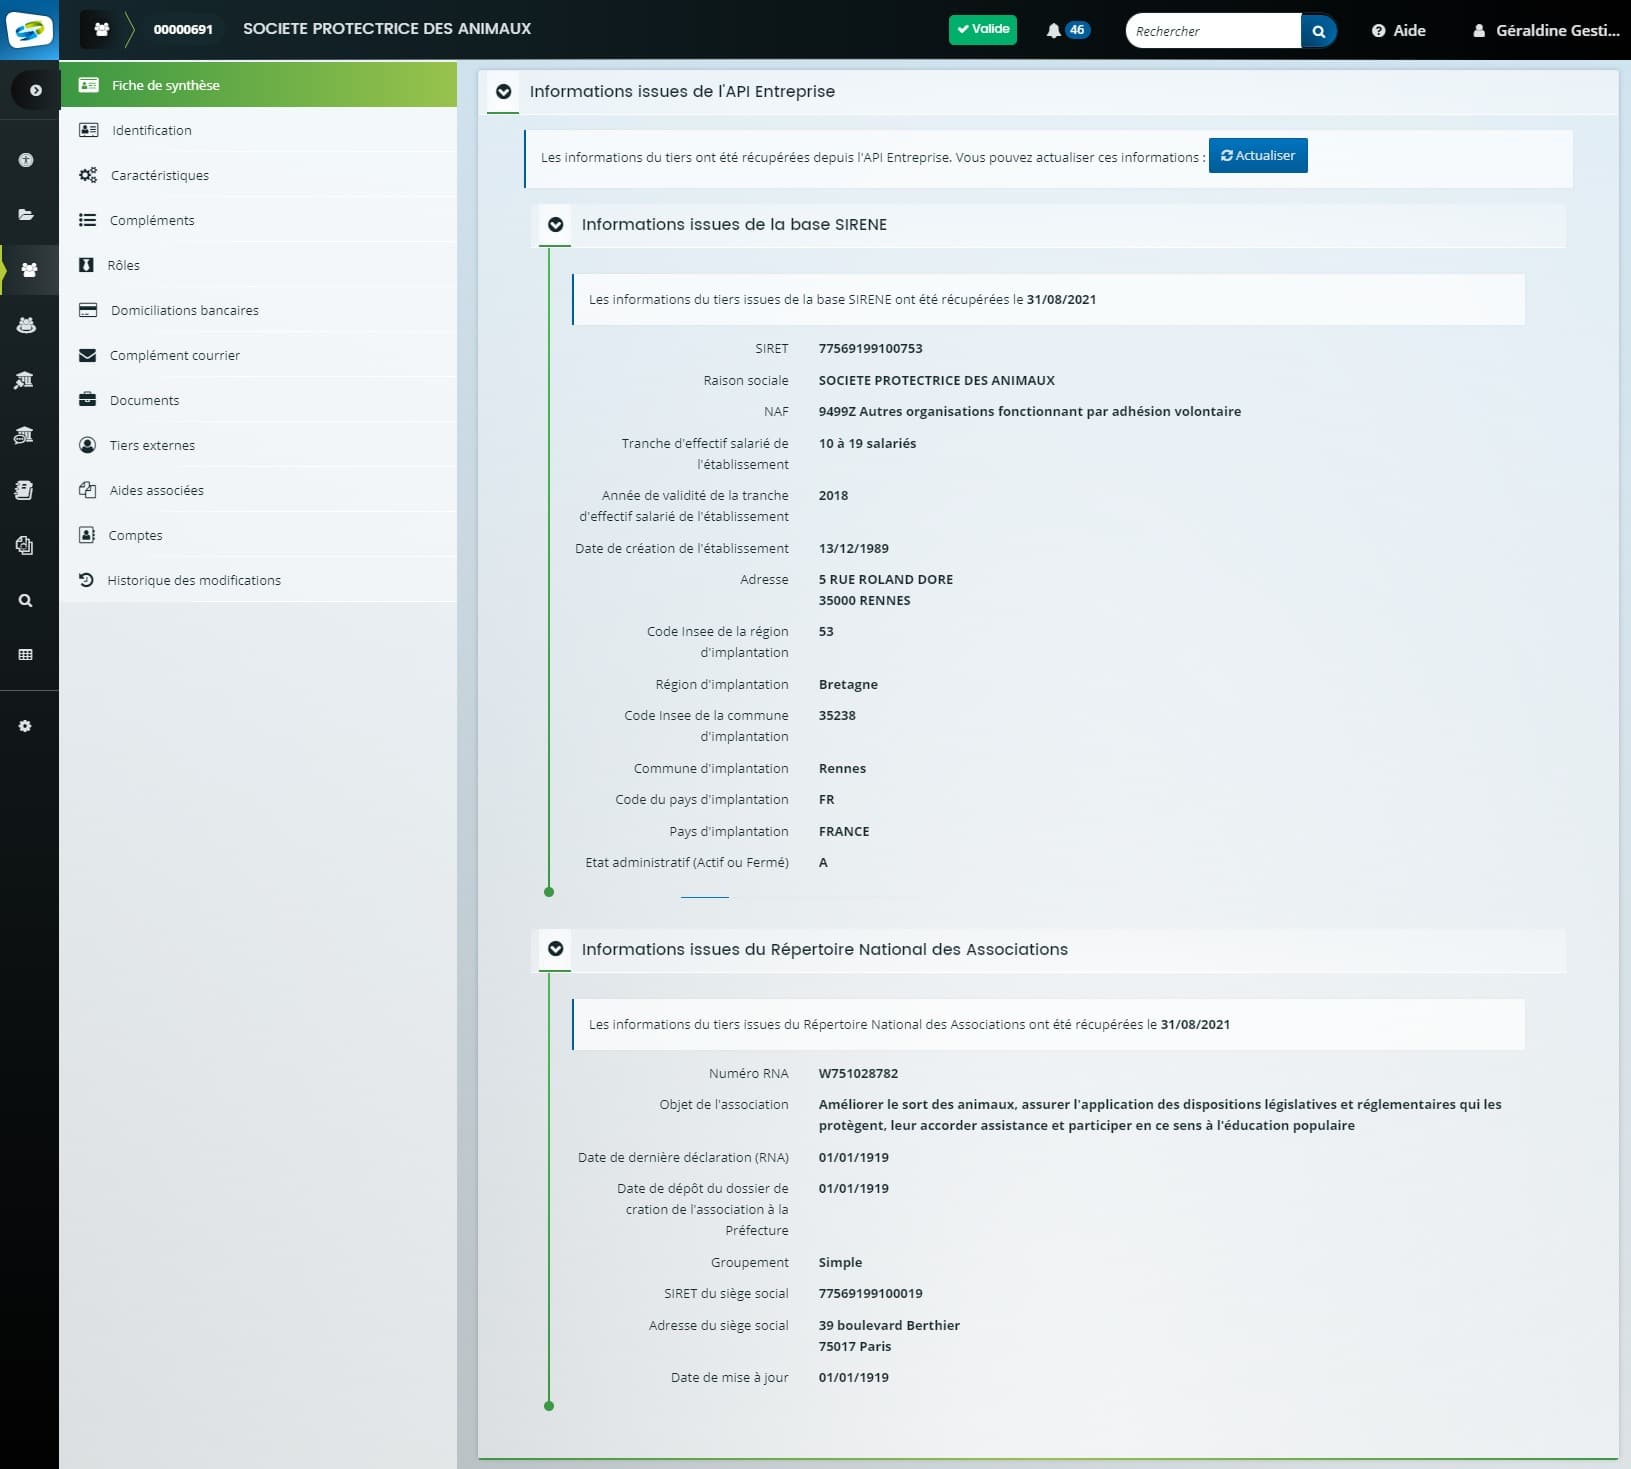This screenshot has width=1631, height=1469.
Task: Open the Identification menu entry
Action: coord(258,130)
